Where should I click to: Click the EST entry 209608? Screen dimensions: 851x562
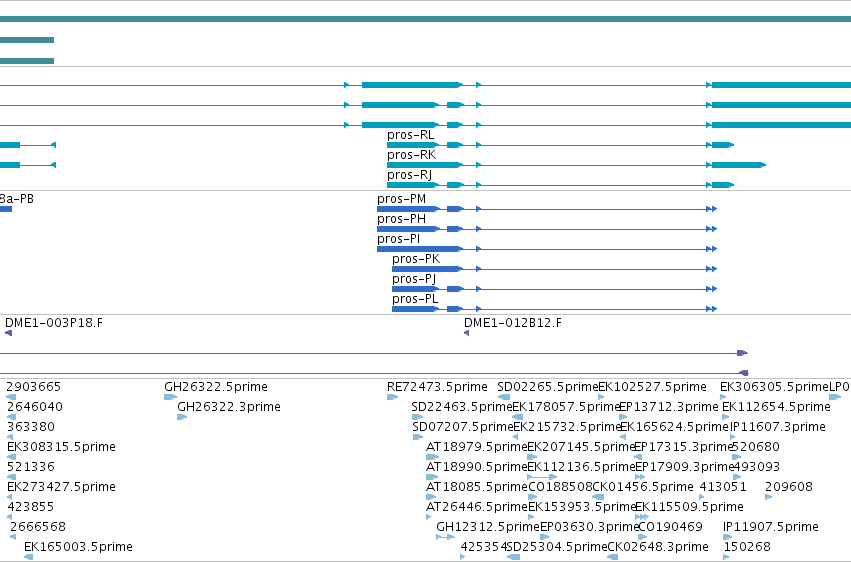(x=789, y=487)
